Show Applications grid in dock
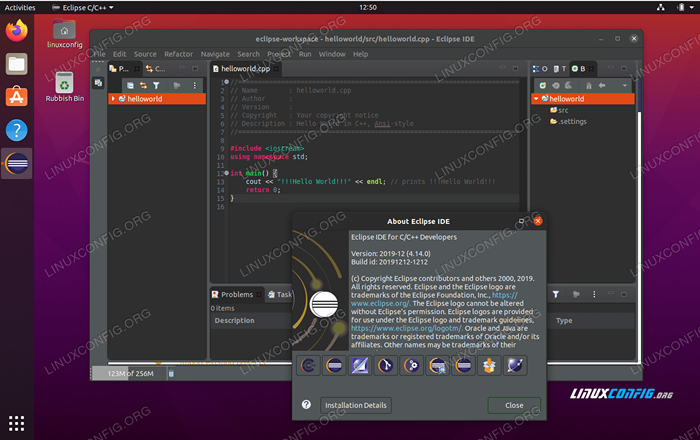Viewport: 700px width, 440px height. click(x=17, y=423)
